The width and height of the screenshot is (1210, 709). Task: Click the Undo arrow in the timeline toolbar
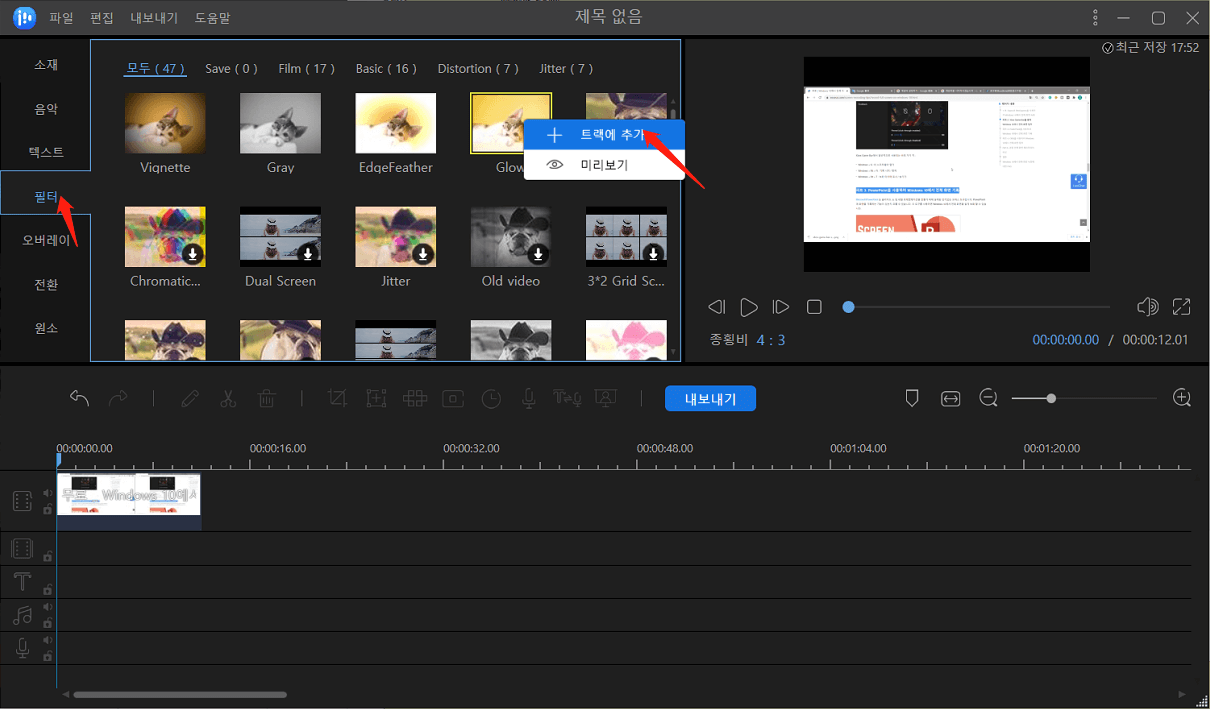(80, 398)
